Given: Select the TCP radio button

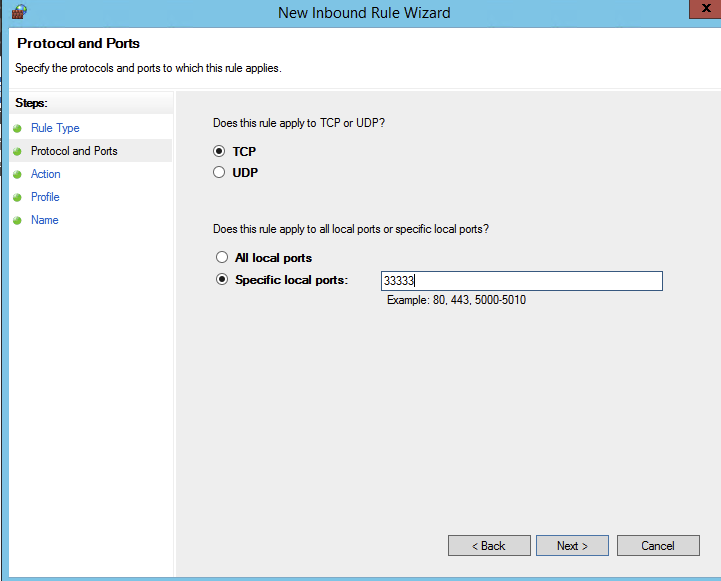Looking at the screenshot, I should pos(219,151).
